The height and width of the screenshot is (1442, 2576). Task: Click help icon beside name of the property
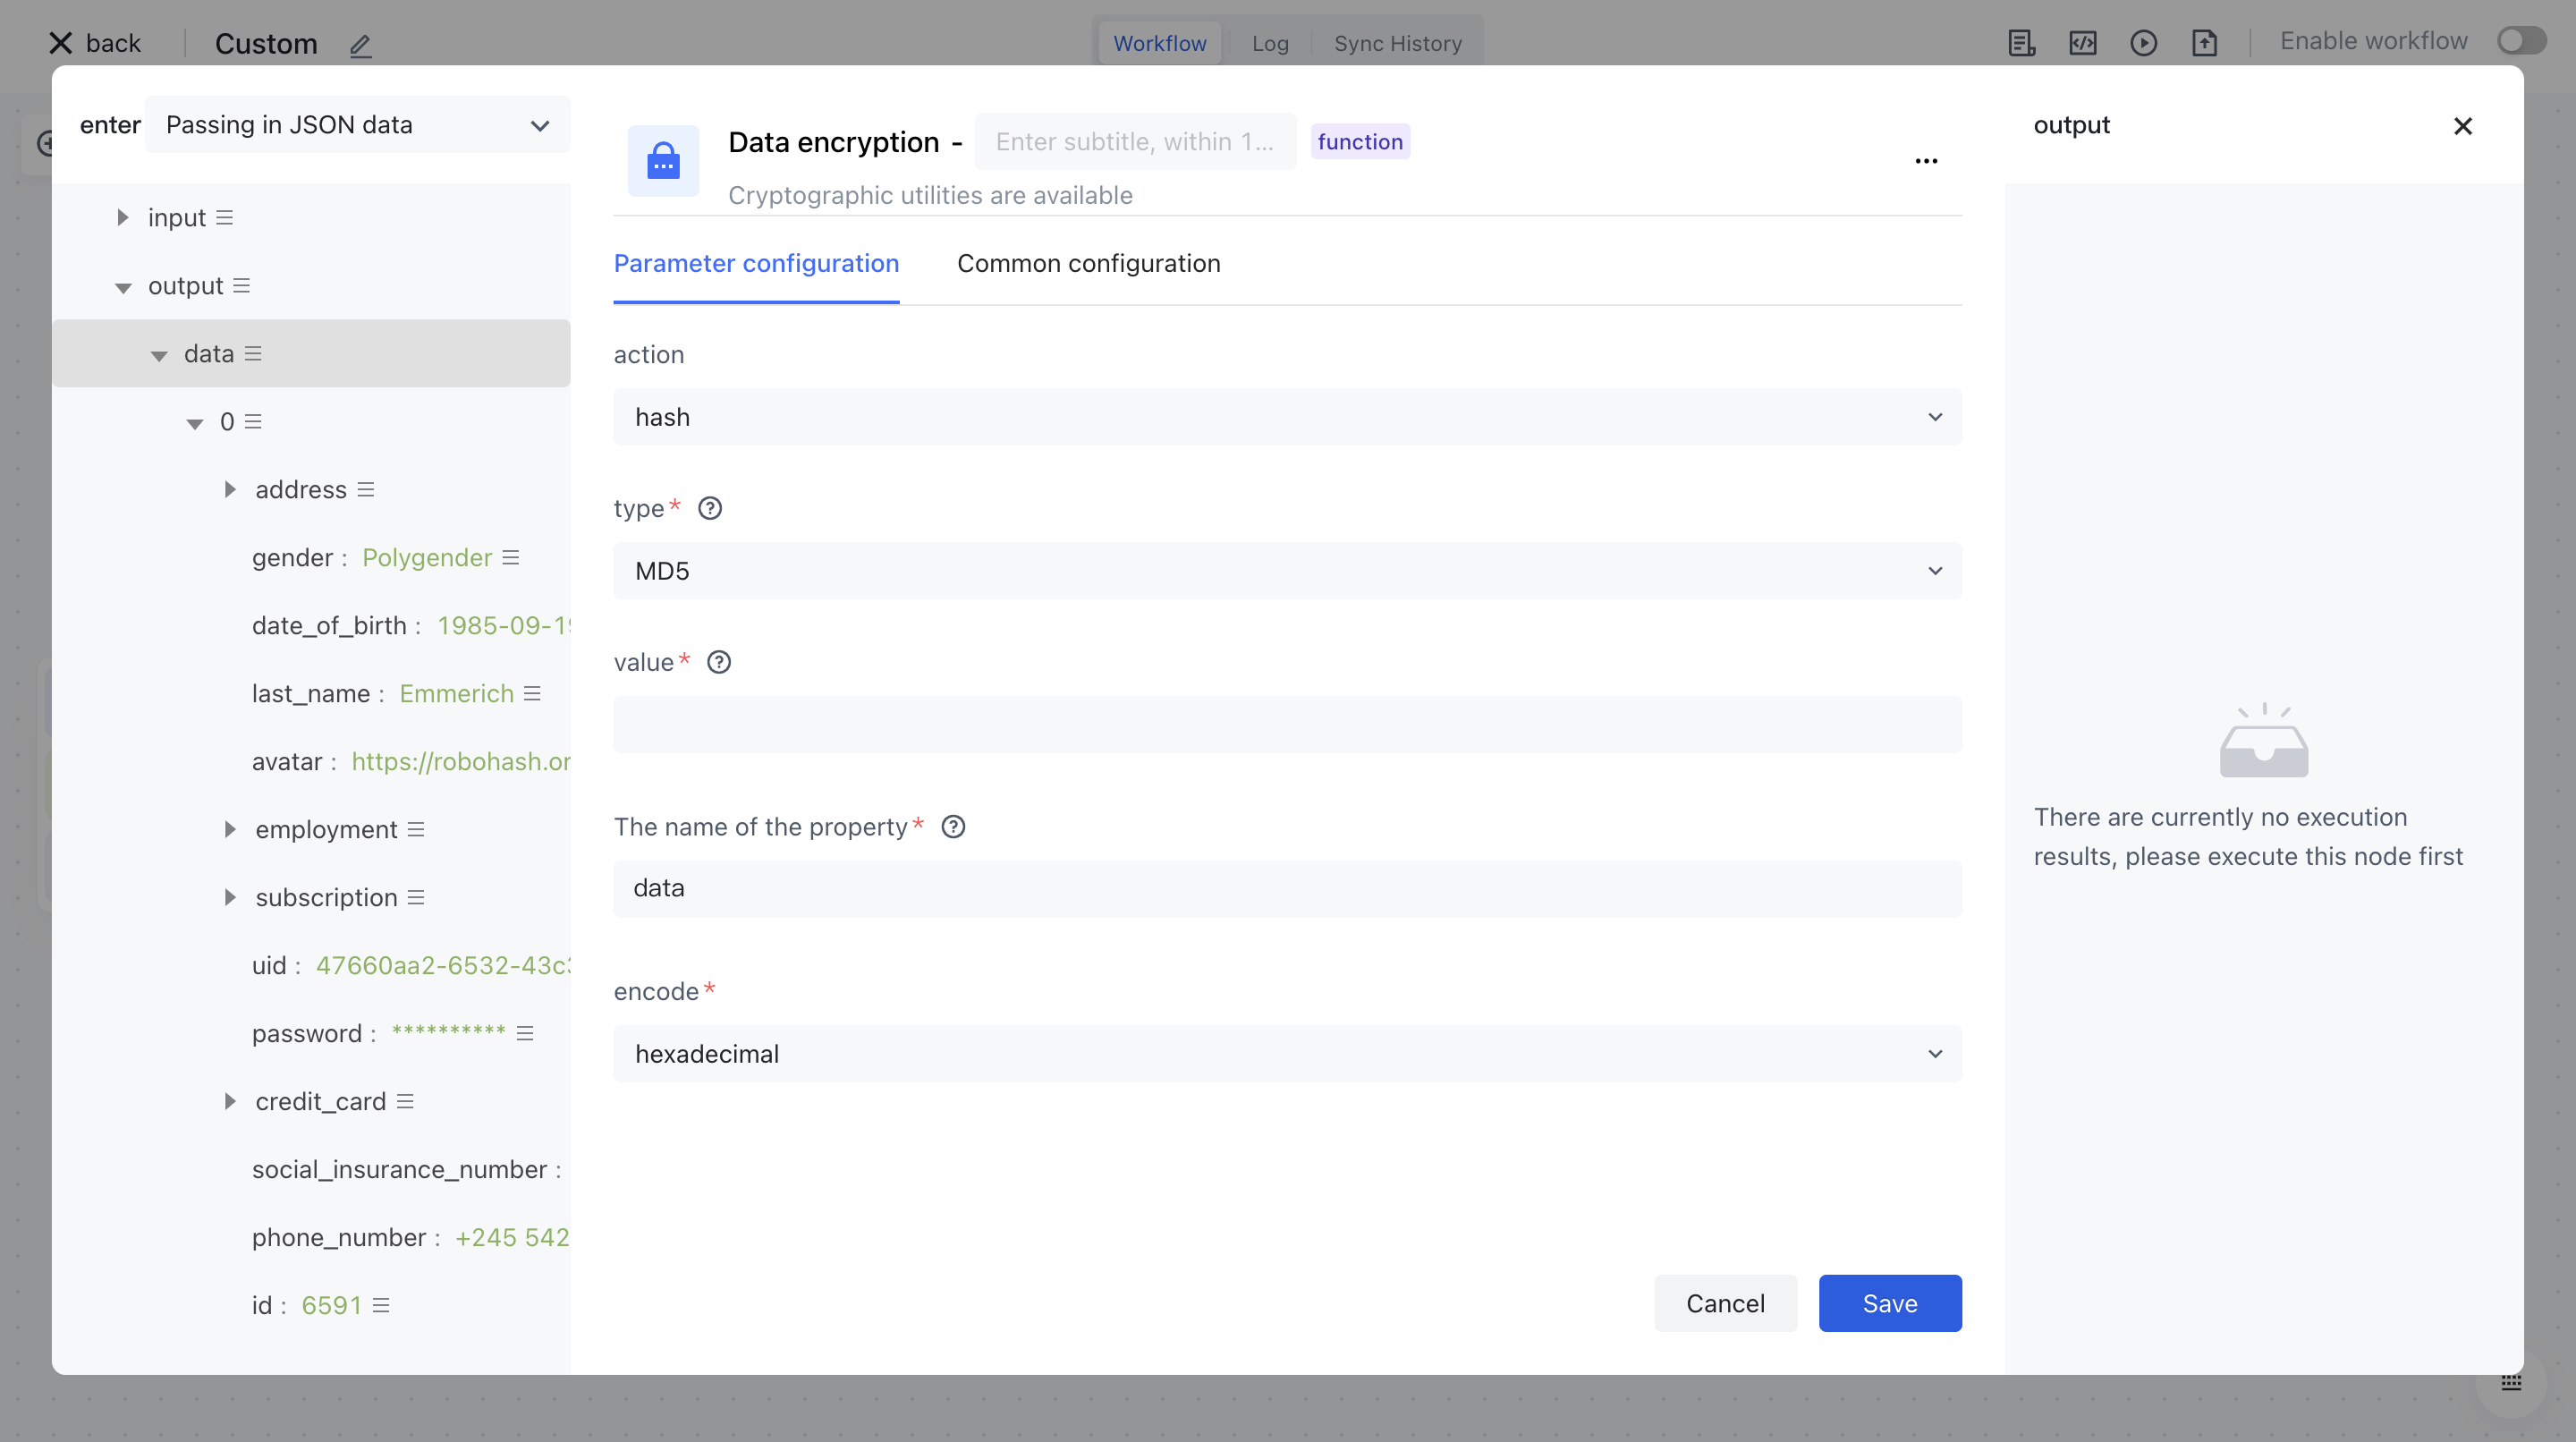[x=953, y=827]
